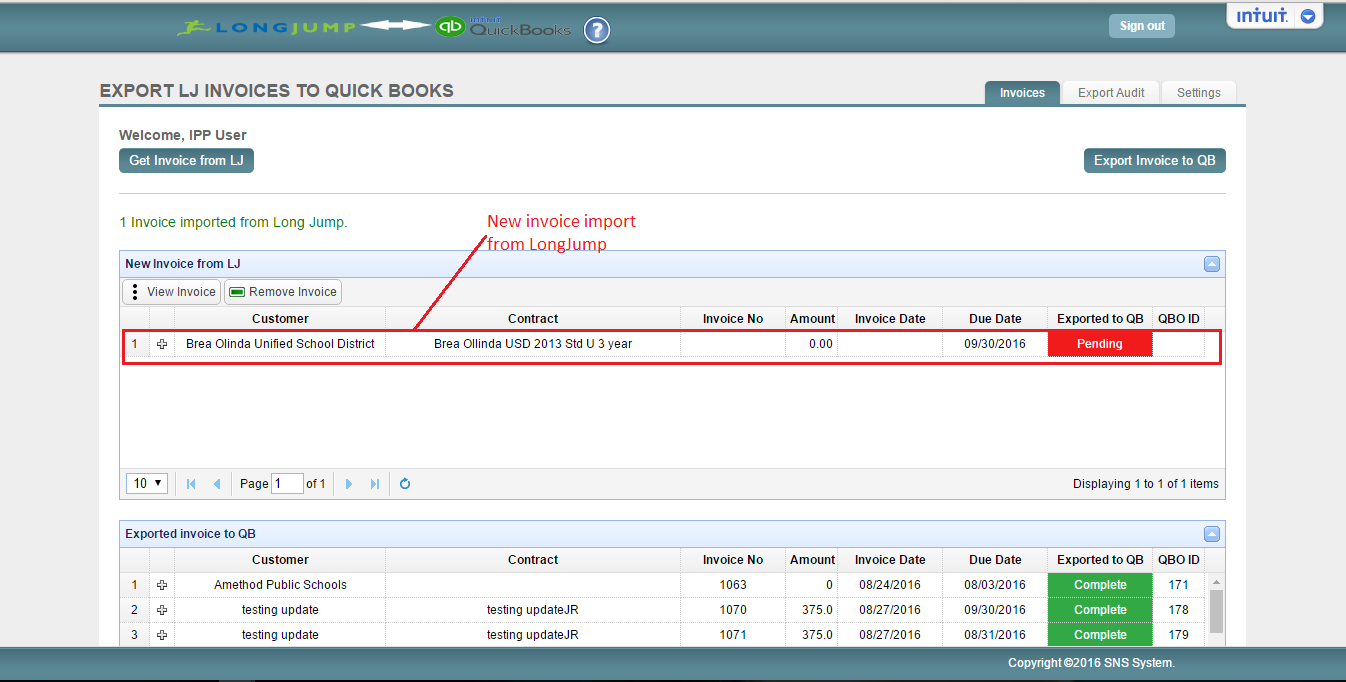Open the Intuit dropdown arrow menu
The height and width of the screenshot is (682, 1346).
[x=1307, y=16]
